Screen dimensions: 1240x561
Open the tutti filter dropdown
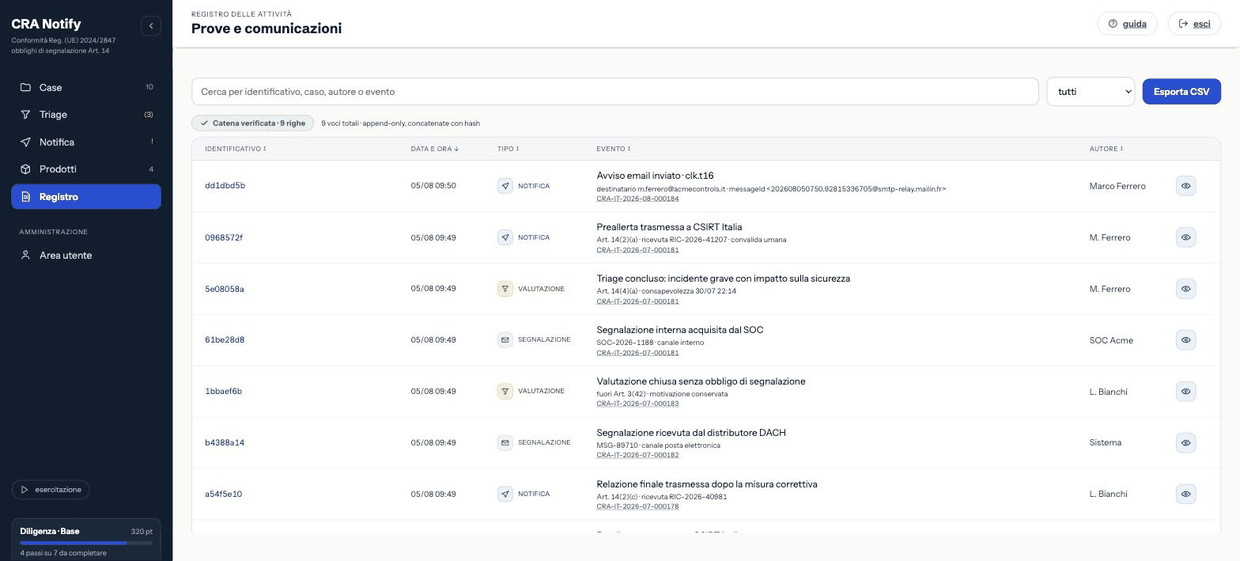[1090, 91]
